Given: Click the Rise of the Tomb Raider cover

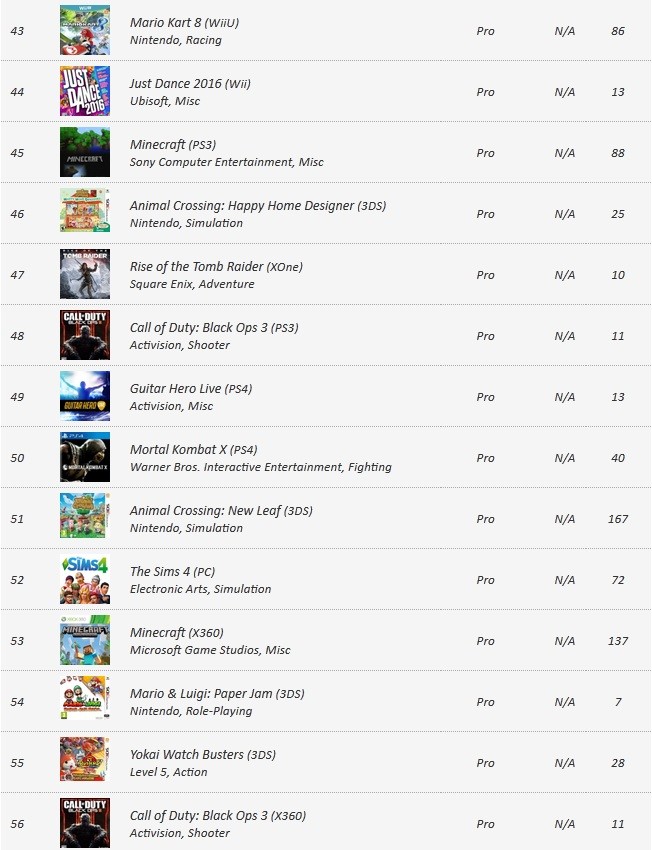Looking at the screenshot, I should pyautogui.click(x=85, y=274).
